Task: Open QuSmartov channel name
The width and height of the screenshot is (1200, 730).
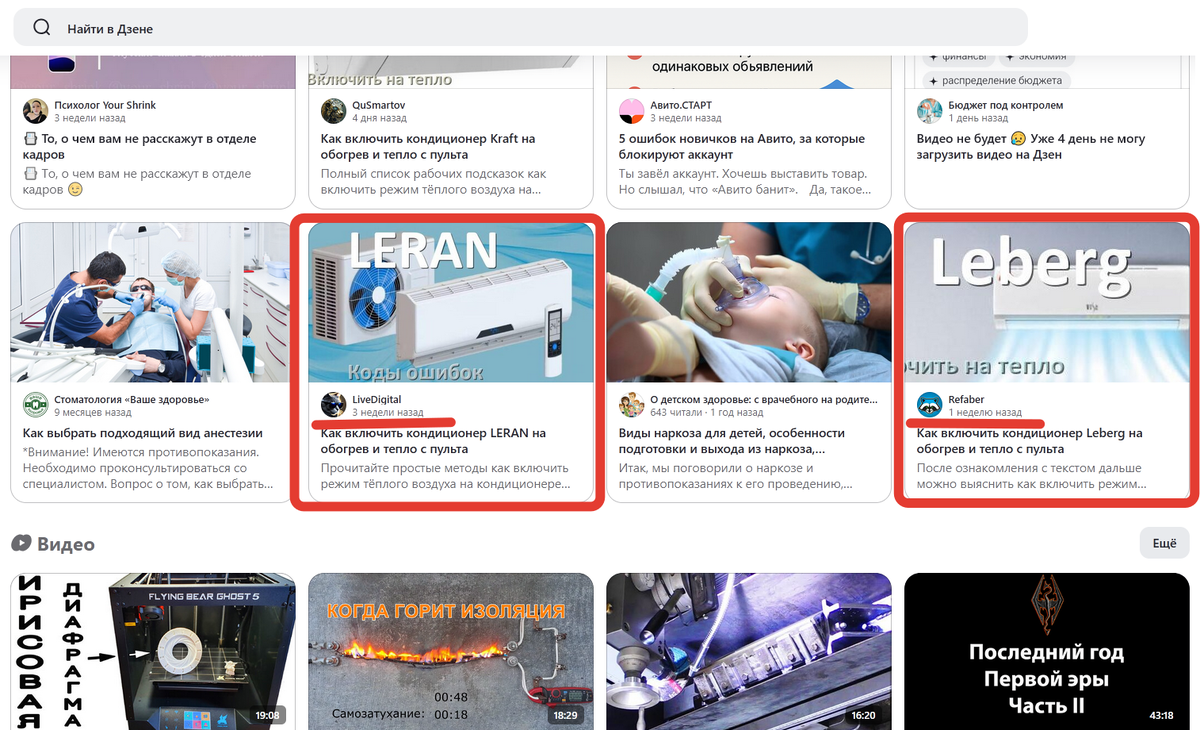Action: pyautogui.click(x=378, y=105)
